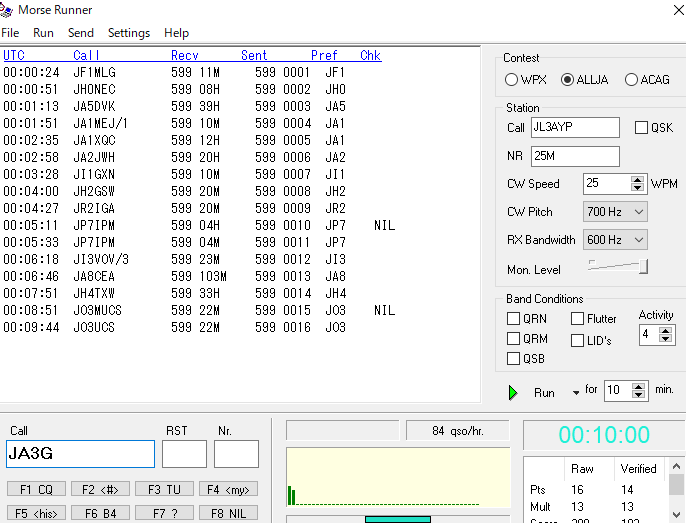
Task: Open the Run menu in menu bar
Action: point(43,33)
